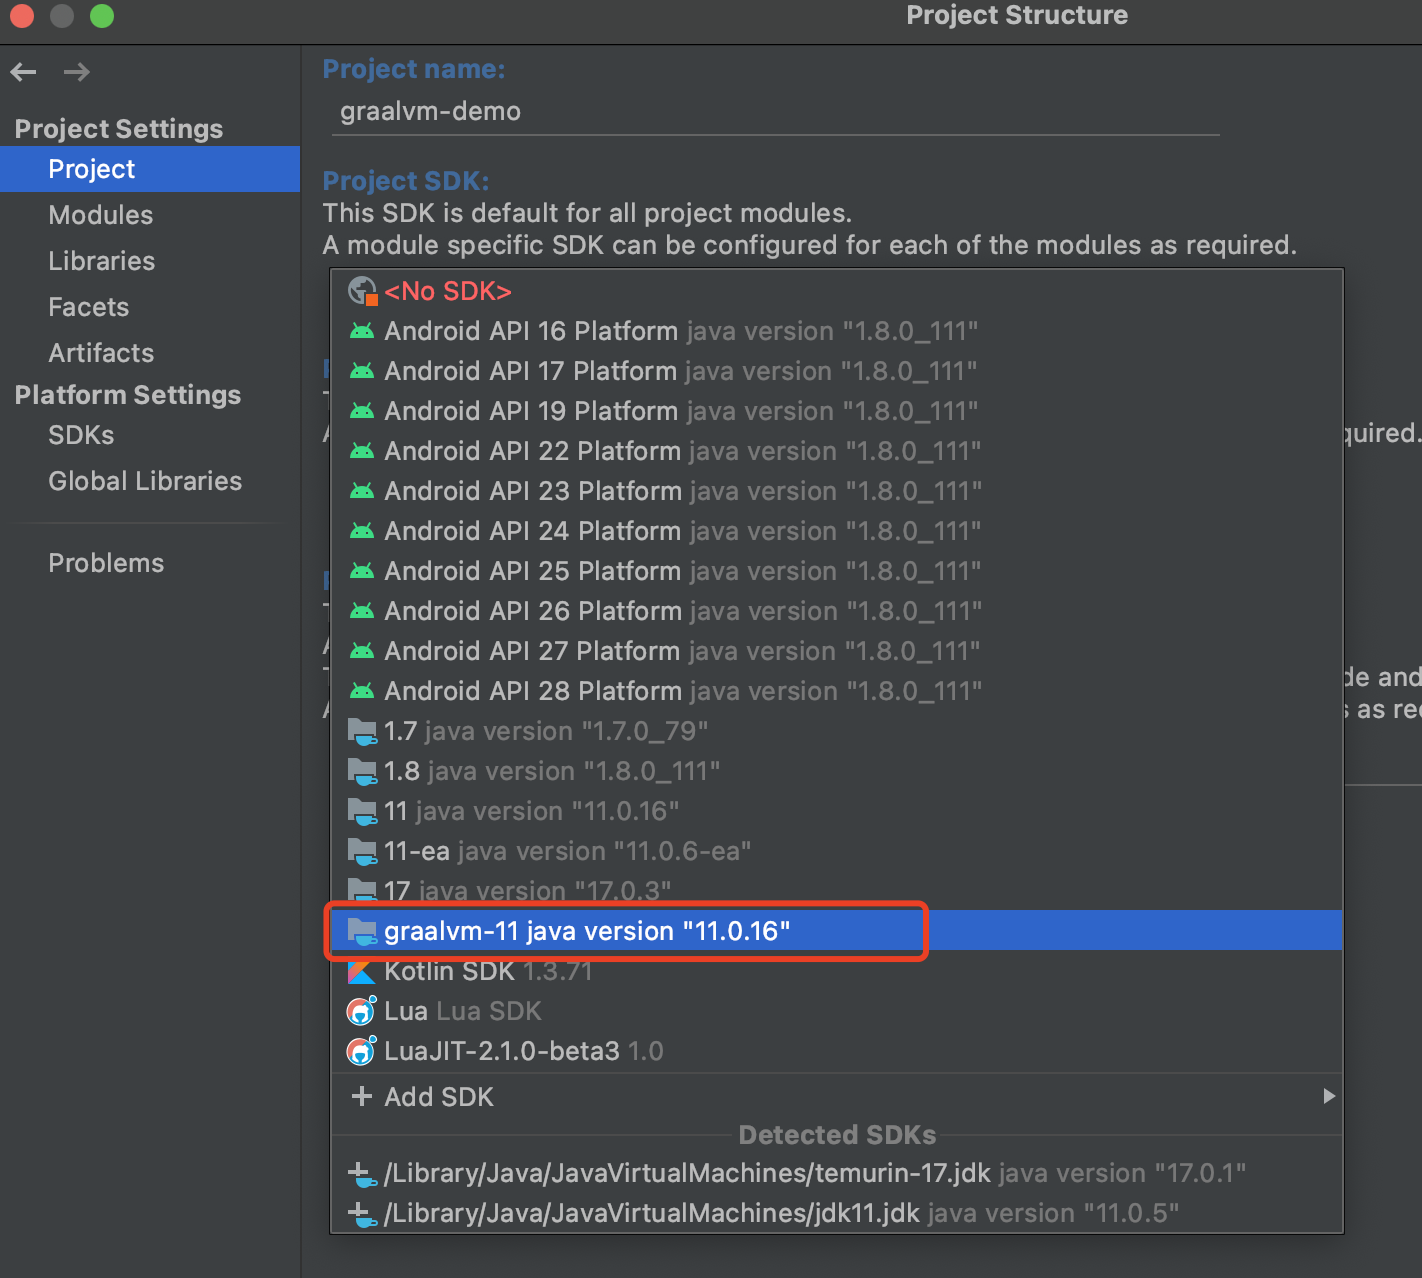This screenshot has height=1278, width=1422.
Task: Open the Modules settings page
Action: tap(150, 215)
